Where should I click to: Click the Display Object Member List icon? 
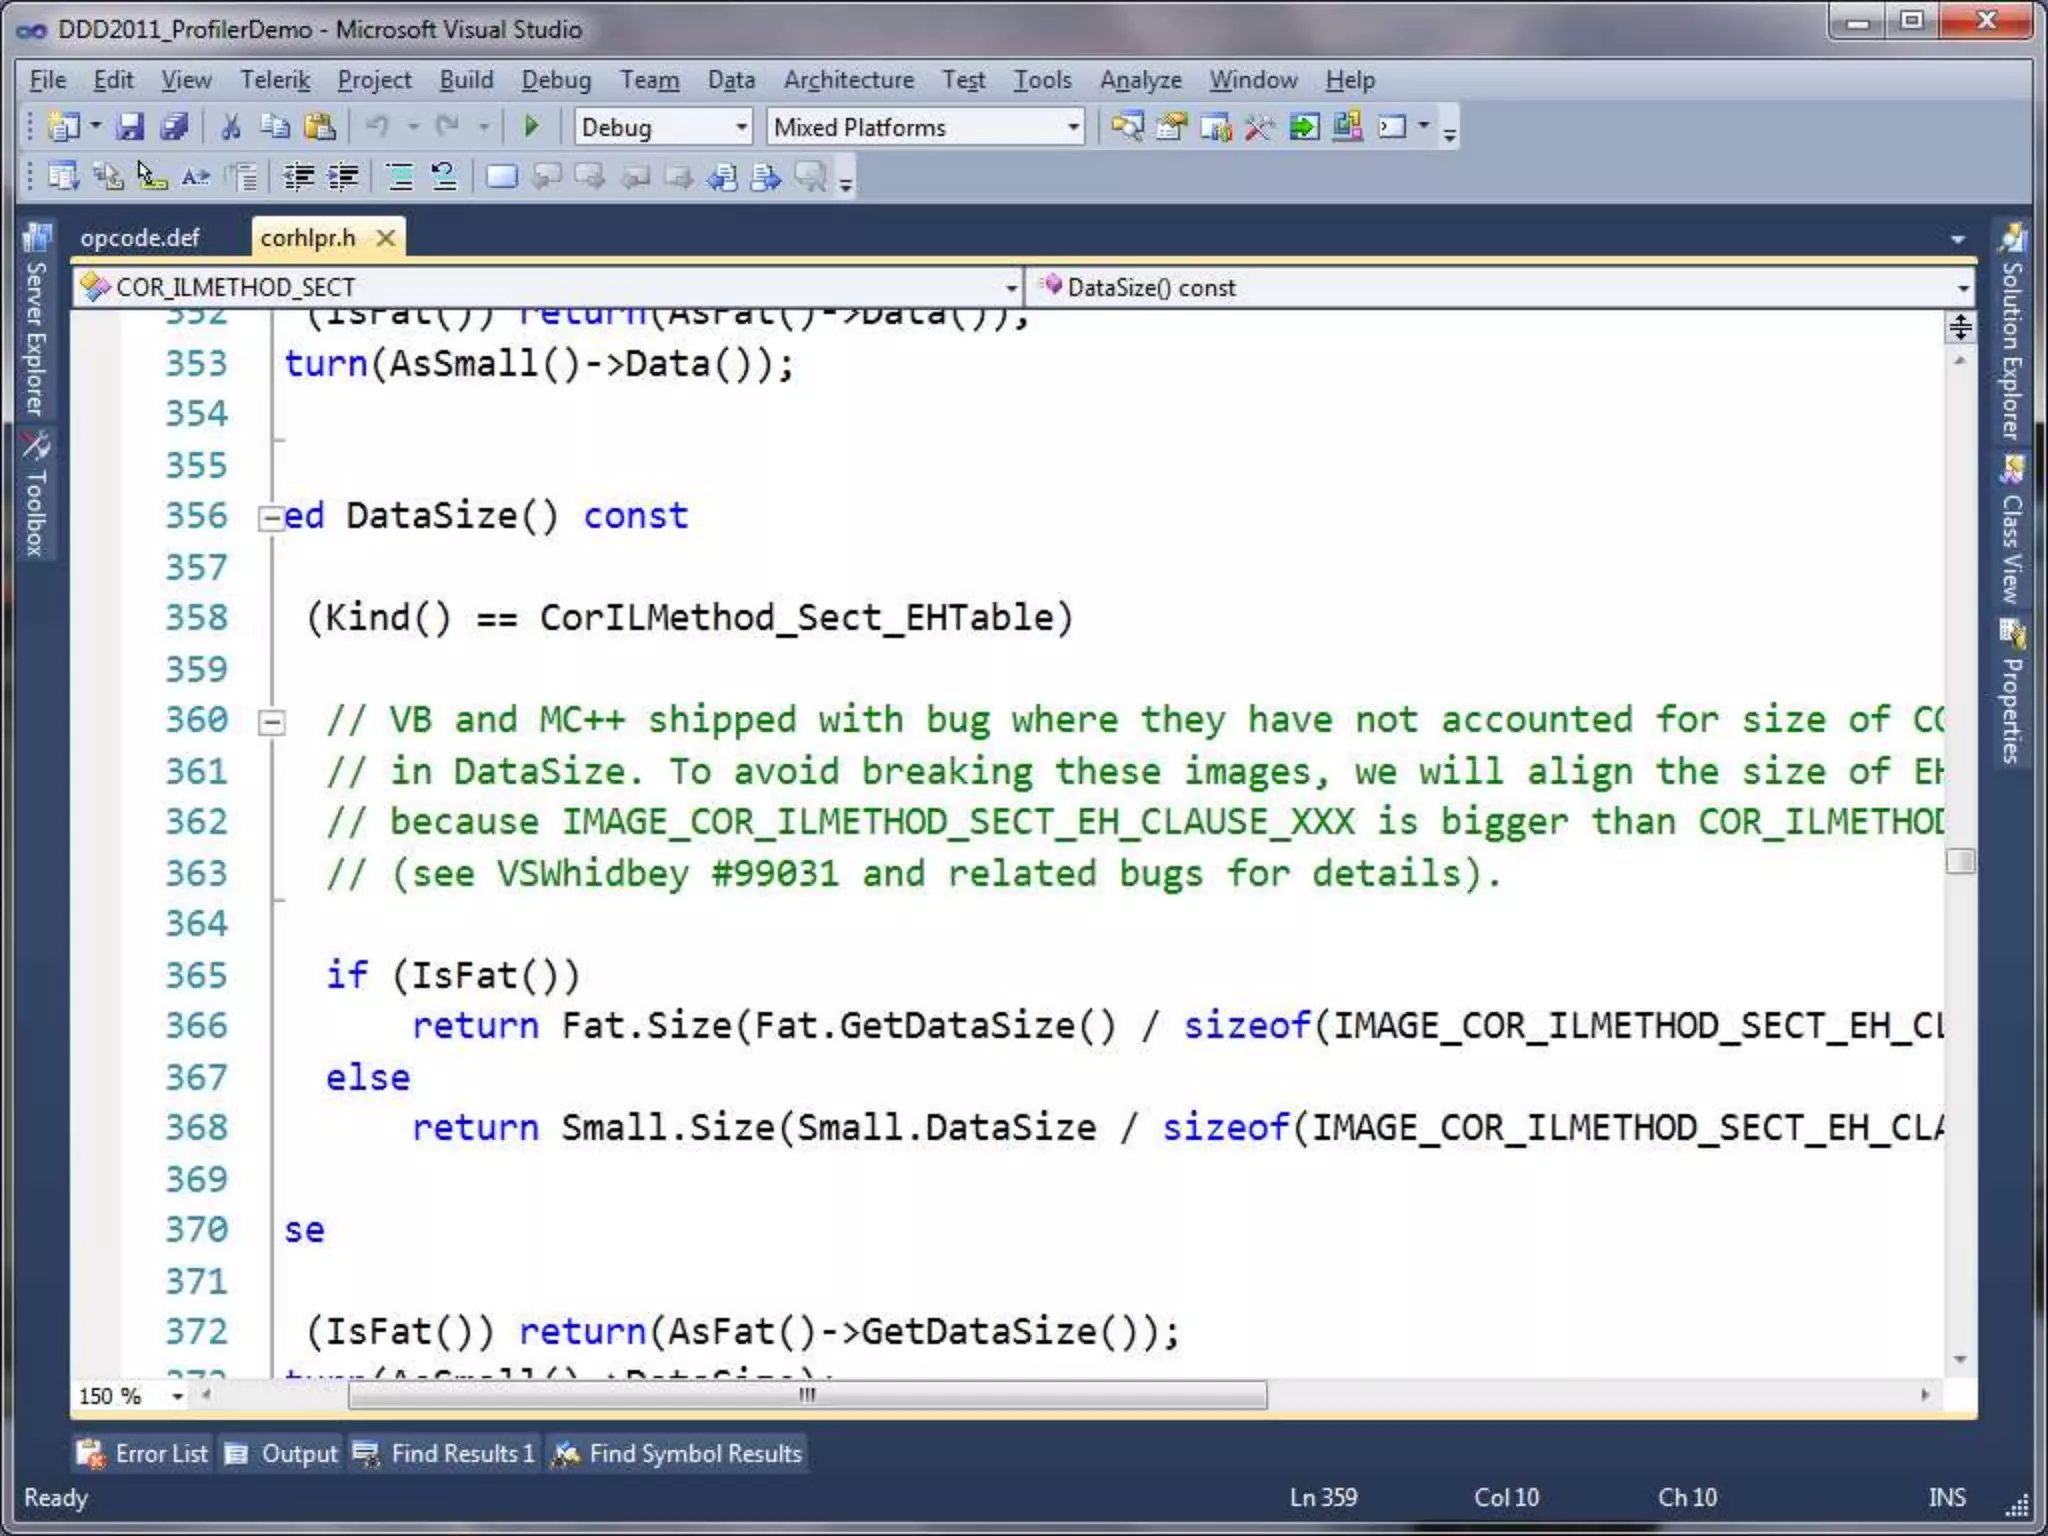coord(63,177)
